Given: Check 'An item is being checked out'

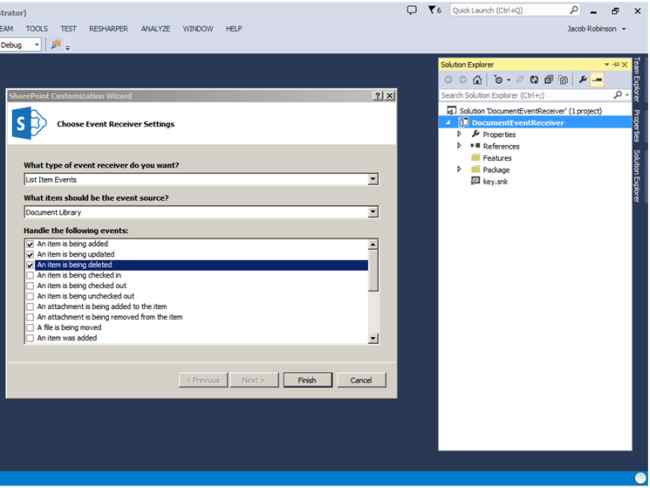Looking at the screenshot, I should pos(30,286).
